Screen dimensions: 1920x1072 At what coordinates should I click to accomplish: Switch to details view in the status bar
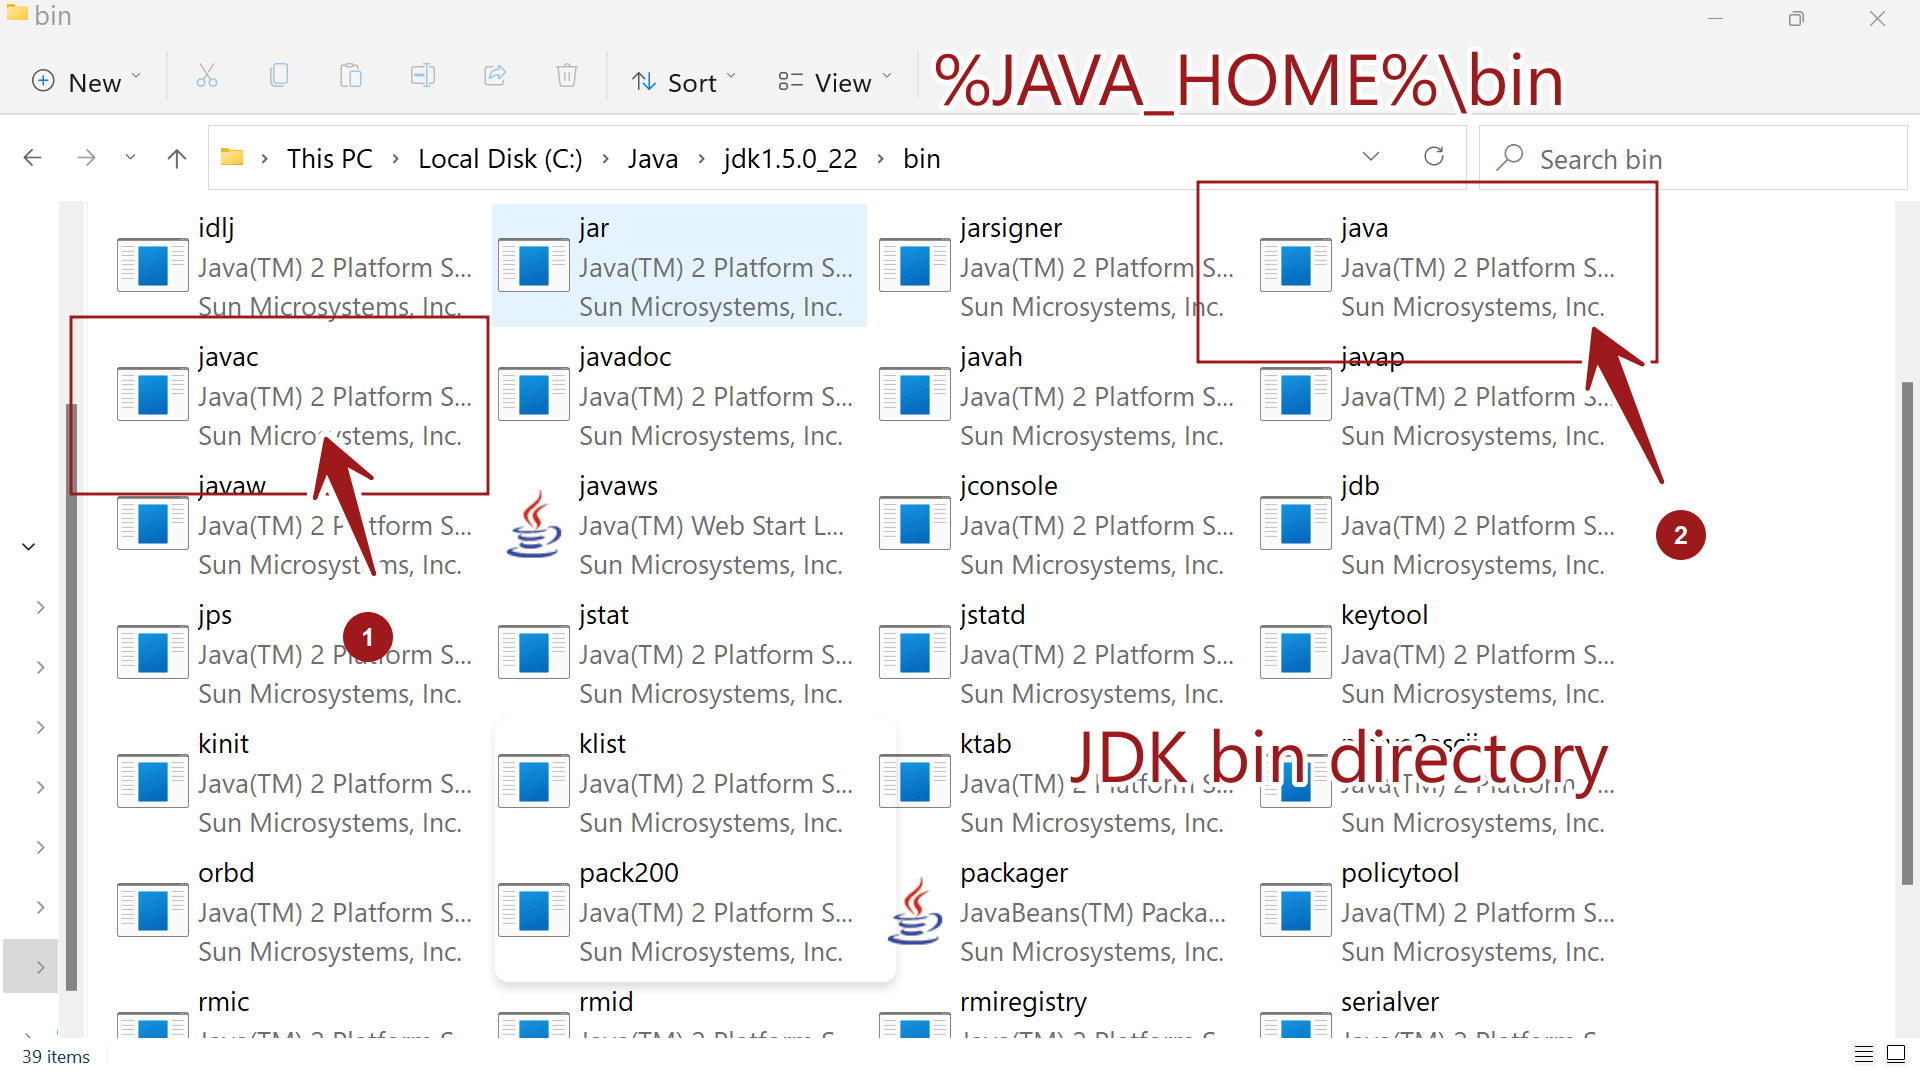[1864, 1053]
